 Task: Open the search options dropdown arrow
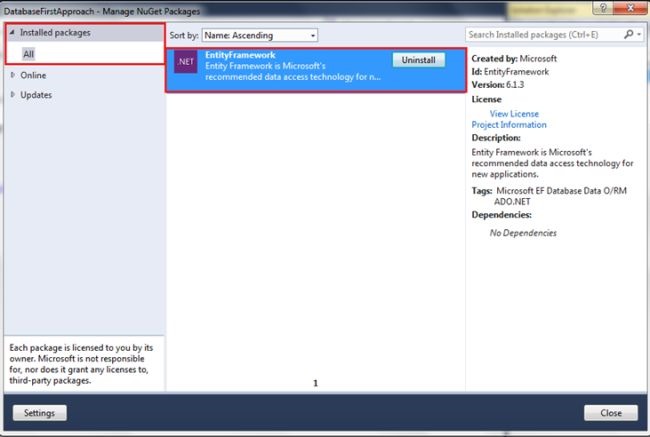click(x=639, y=35)
